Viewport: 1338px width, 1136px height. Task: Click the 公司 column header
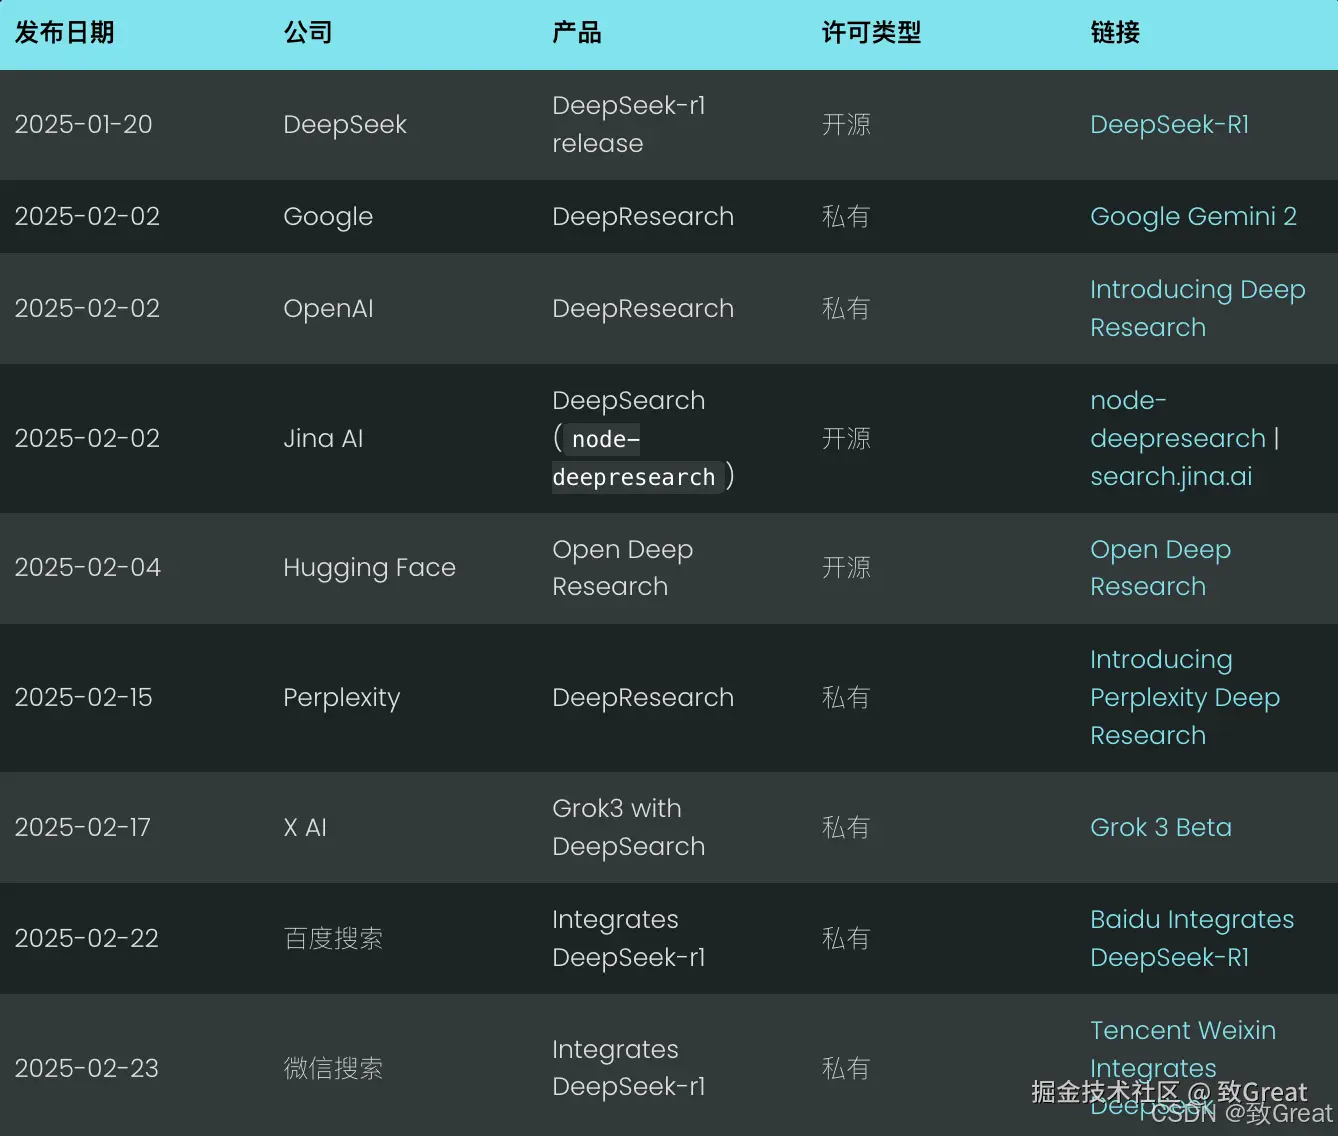coord(308,33)
